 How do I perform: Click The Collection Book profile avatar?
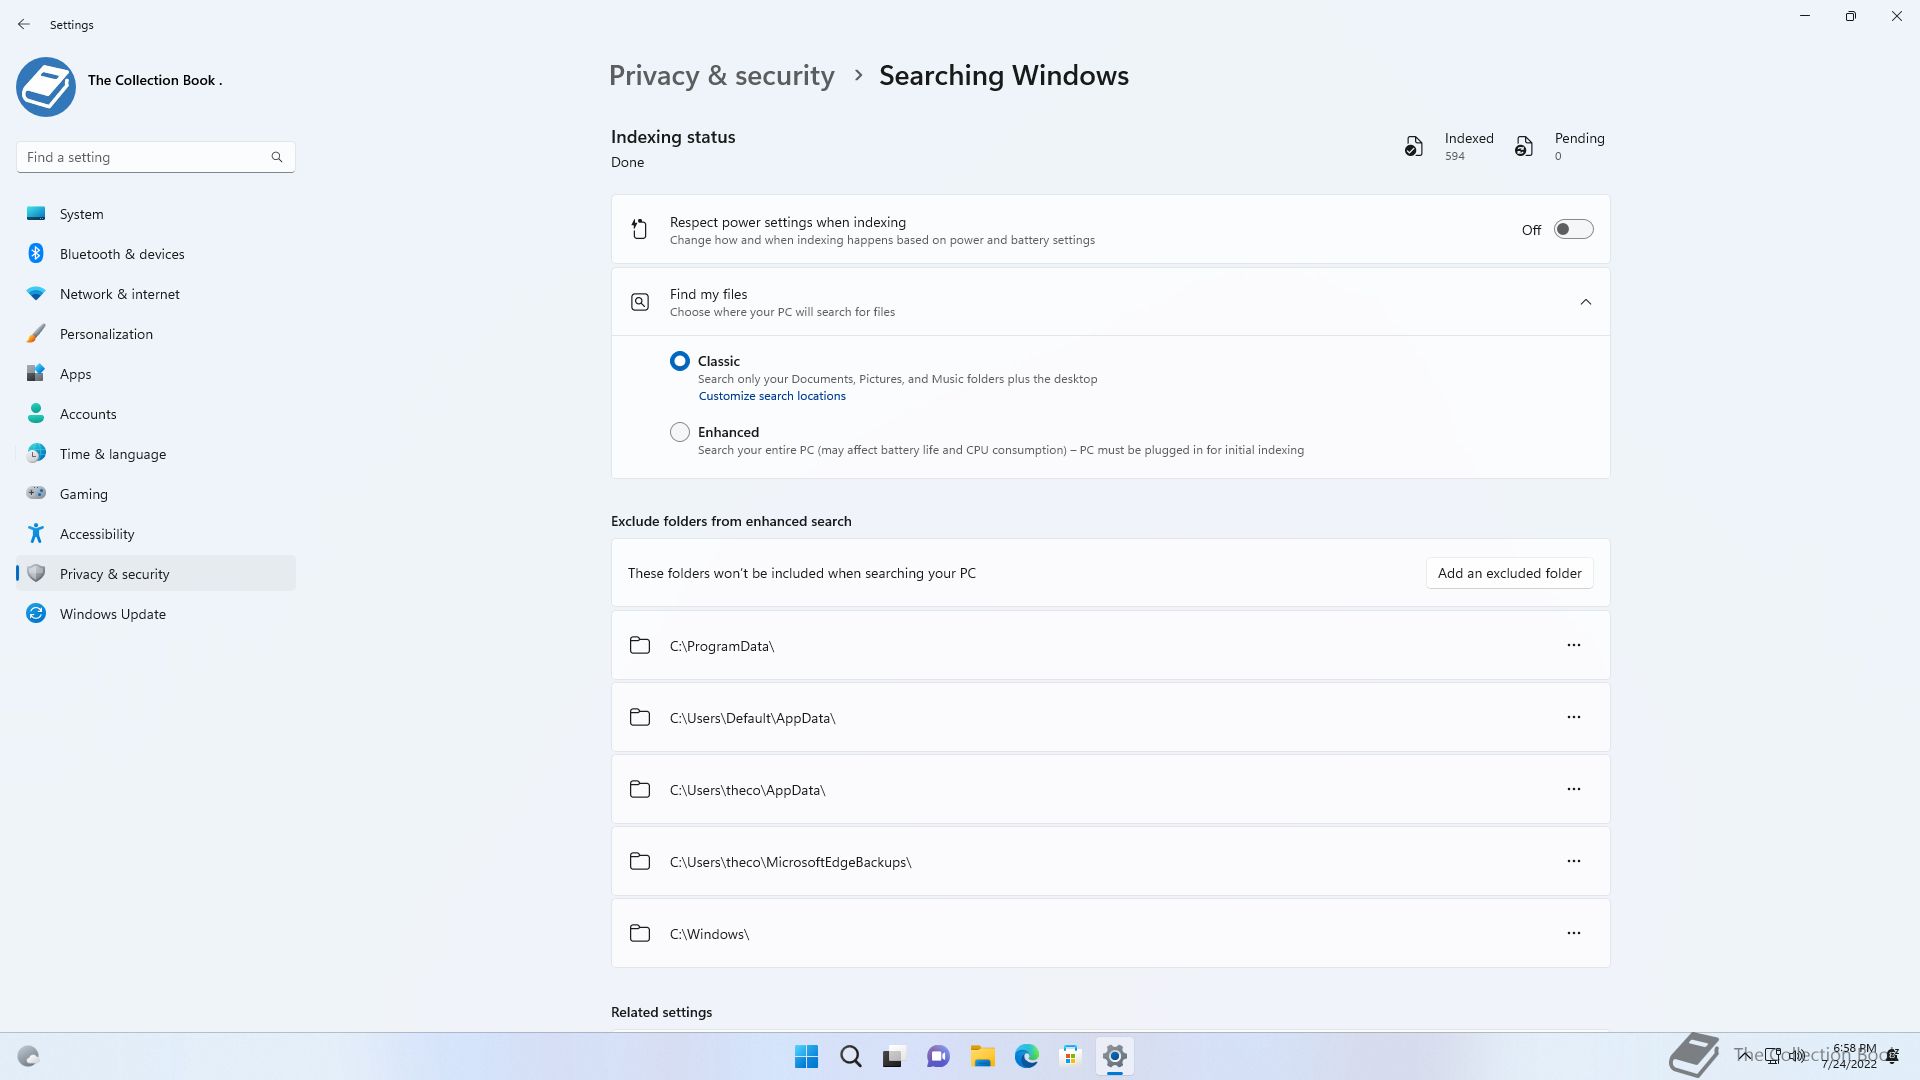tap(46, 86)
